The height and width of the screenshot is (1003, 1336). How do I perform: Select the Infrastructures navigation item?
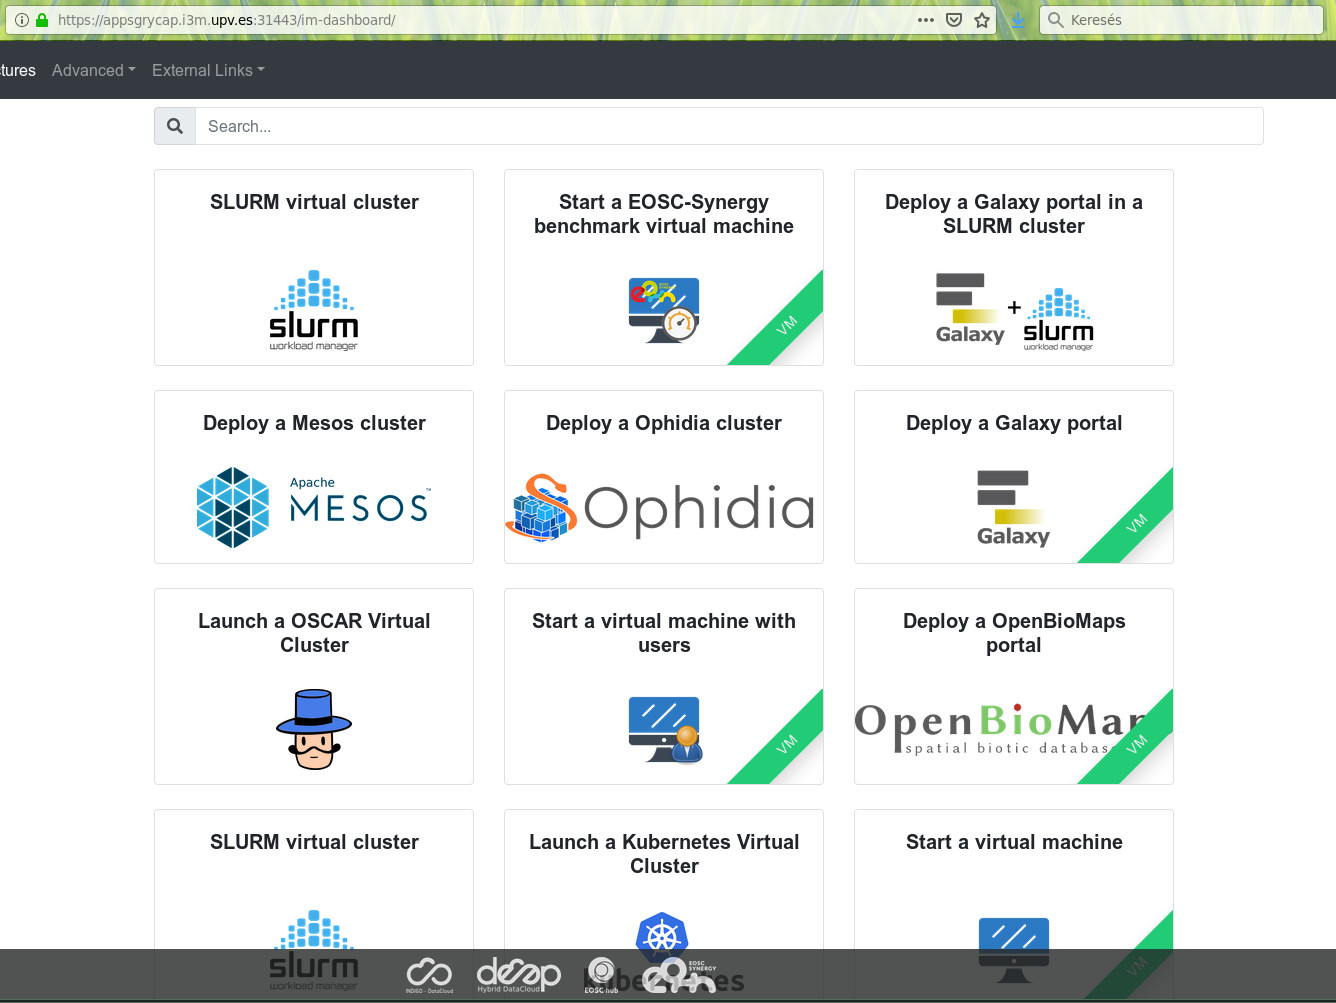pyautogui.click(x=17, y=70)
